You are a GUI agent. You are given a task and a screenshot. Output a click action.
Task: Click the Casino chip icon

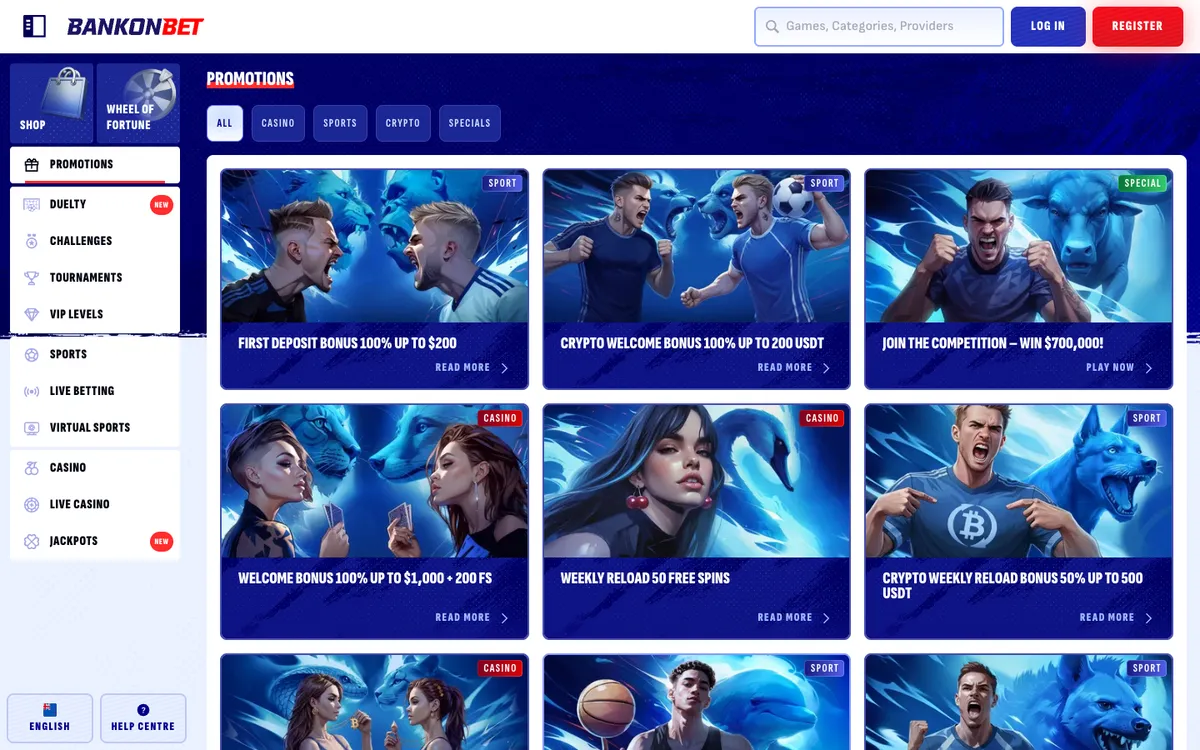32,468
